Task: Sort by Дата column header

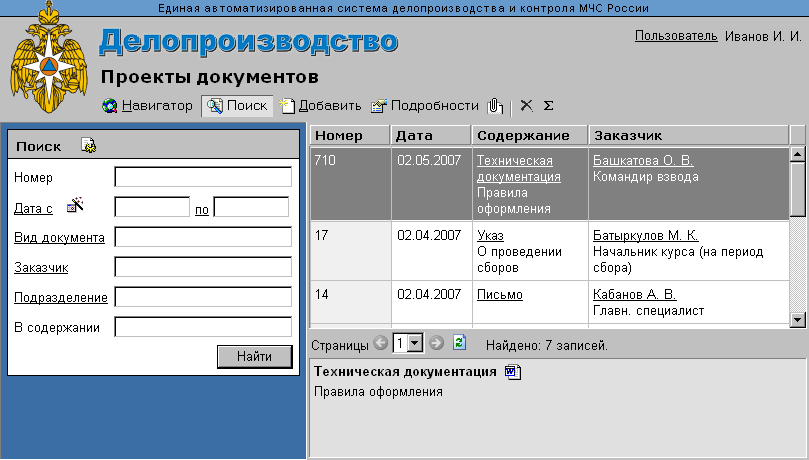Action: (x=431, y=135)
